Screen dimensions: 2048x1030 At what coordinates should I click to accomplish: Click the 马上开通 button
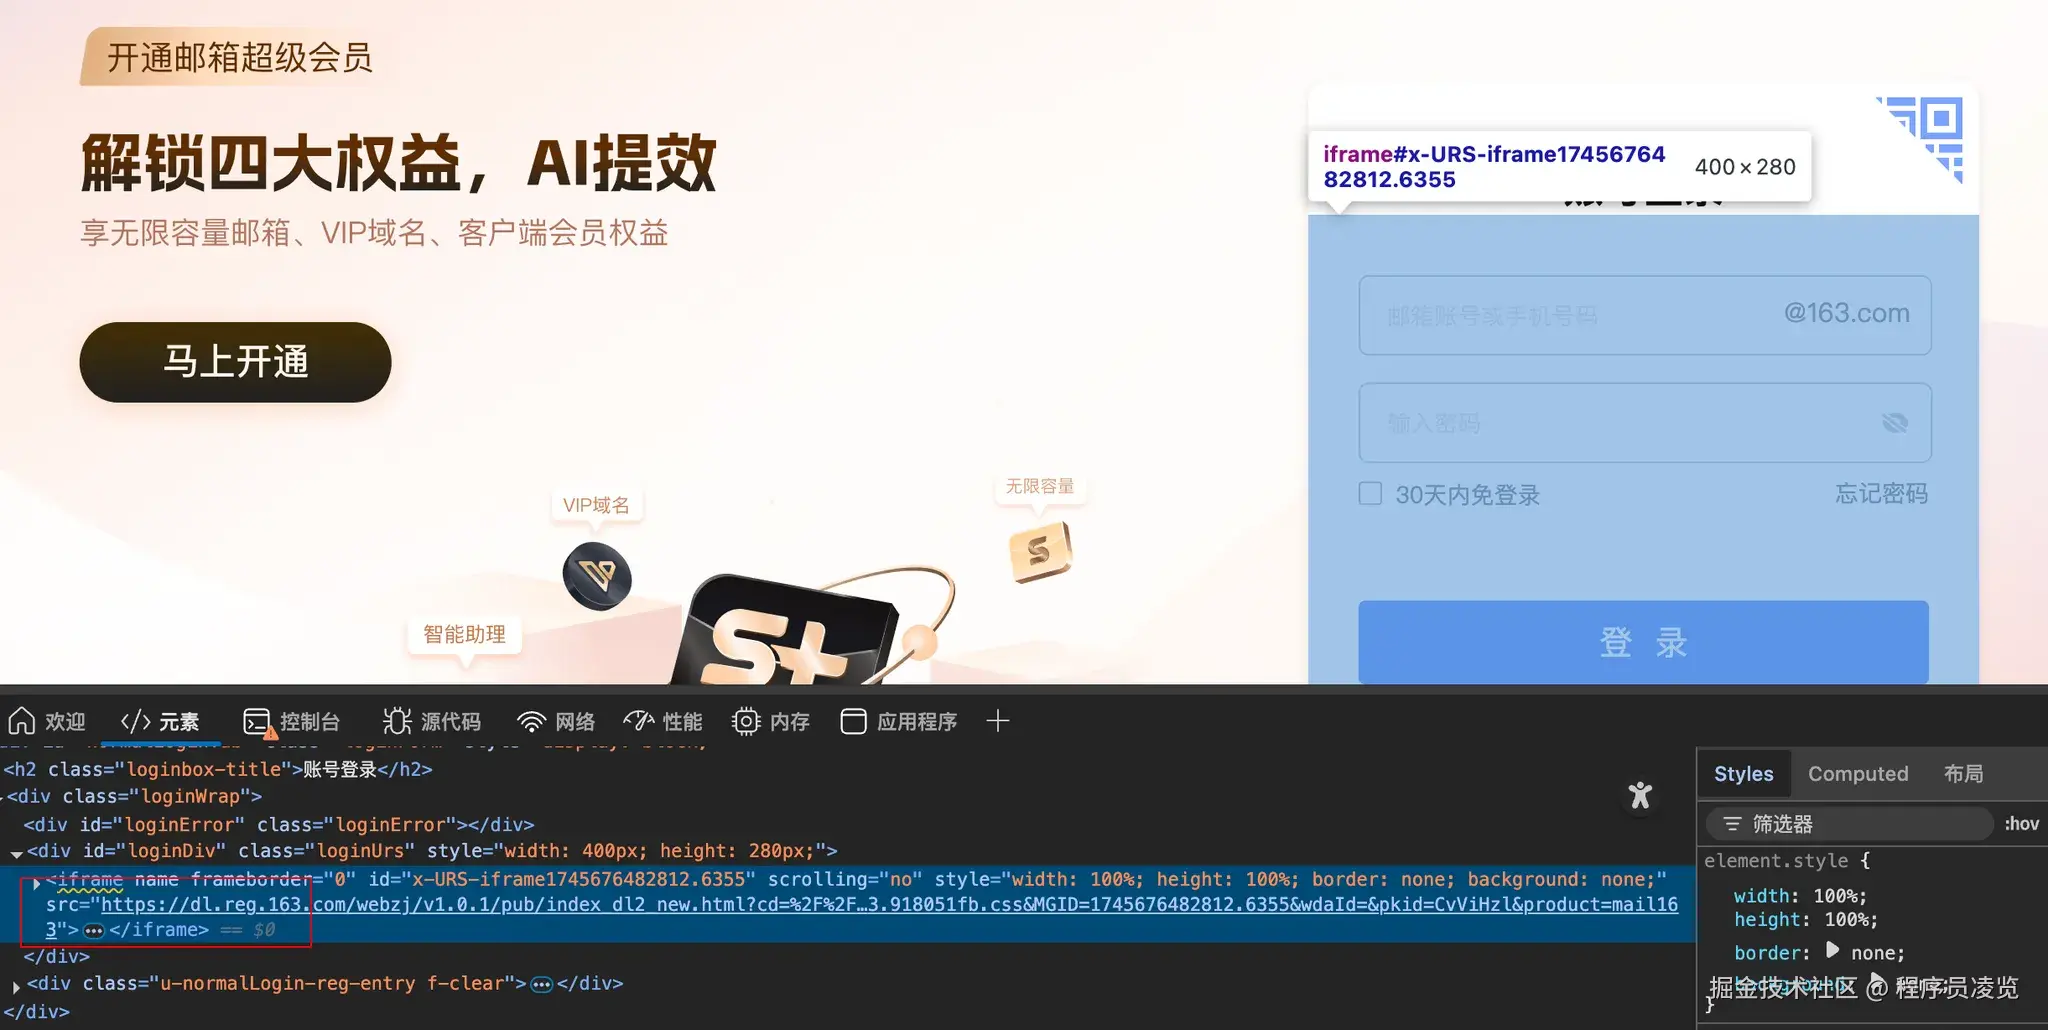click(235, 362)
